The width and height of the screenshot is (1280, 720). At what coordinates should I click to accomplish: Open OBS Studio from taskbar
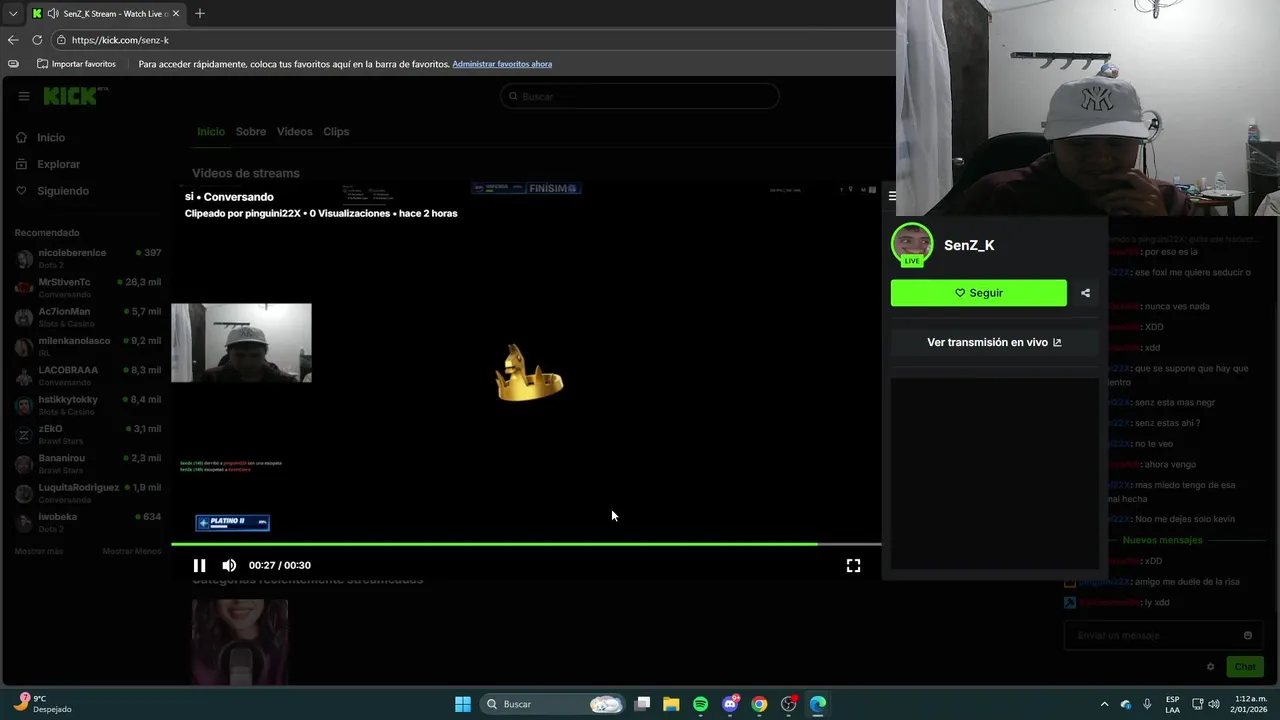789,704
